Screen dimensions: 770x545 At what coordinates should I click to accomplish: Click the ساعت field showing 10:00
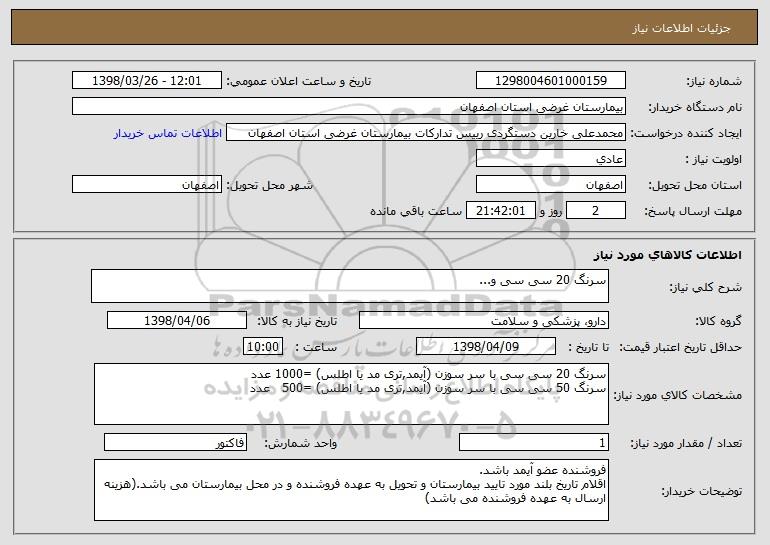coord(263,347)
